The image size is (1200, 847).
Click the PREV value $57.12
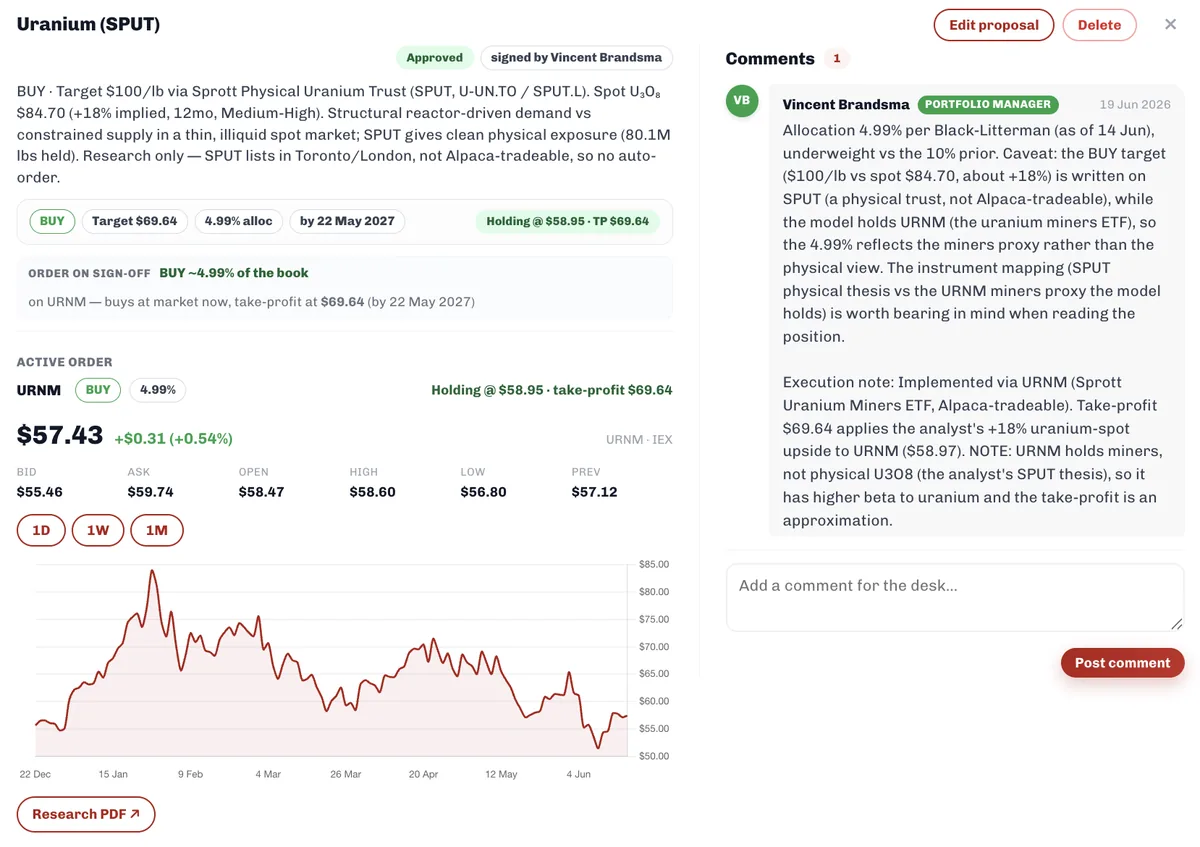tap(595, 492)
